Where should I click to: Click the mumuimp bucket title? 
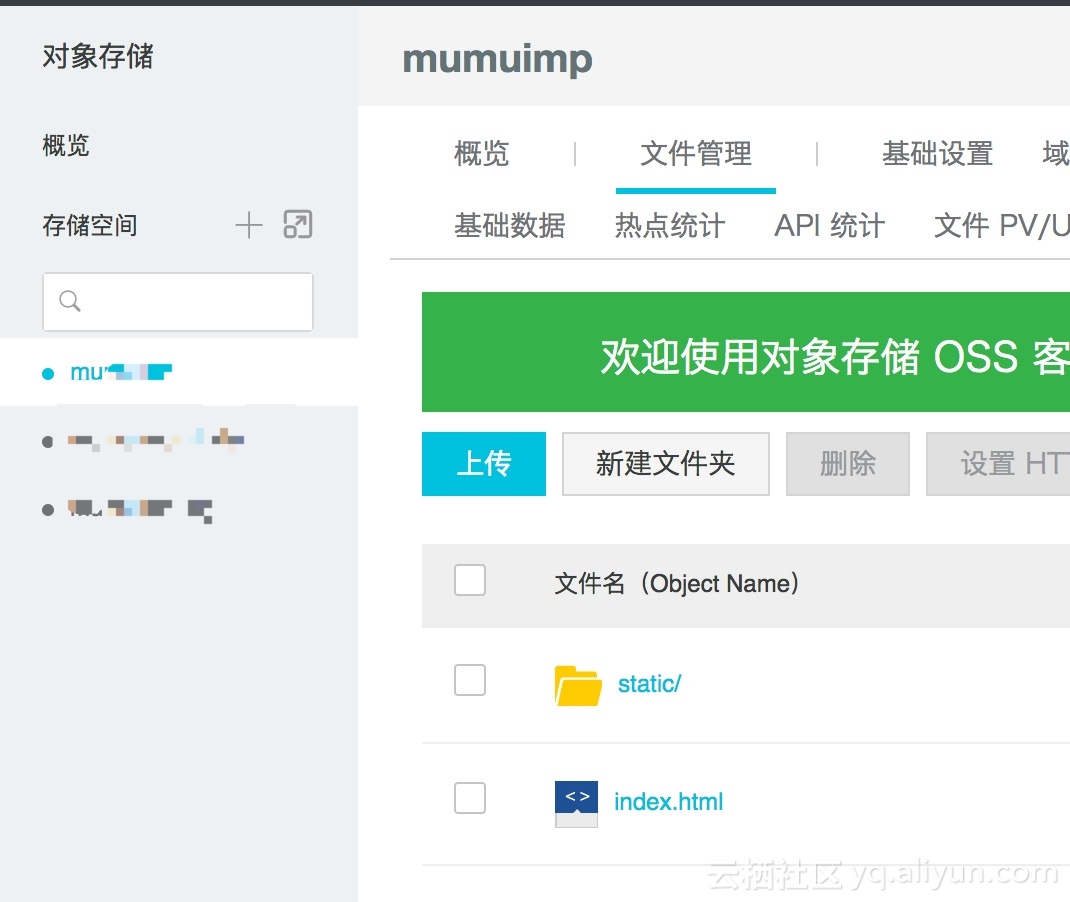(x=497, y=59)
